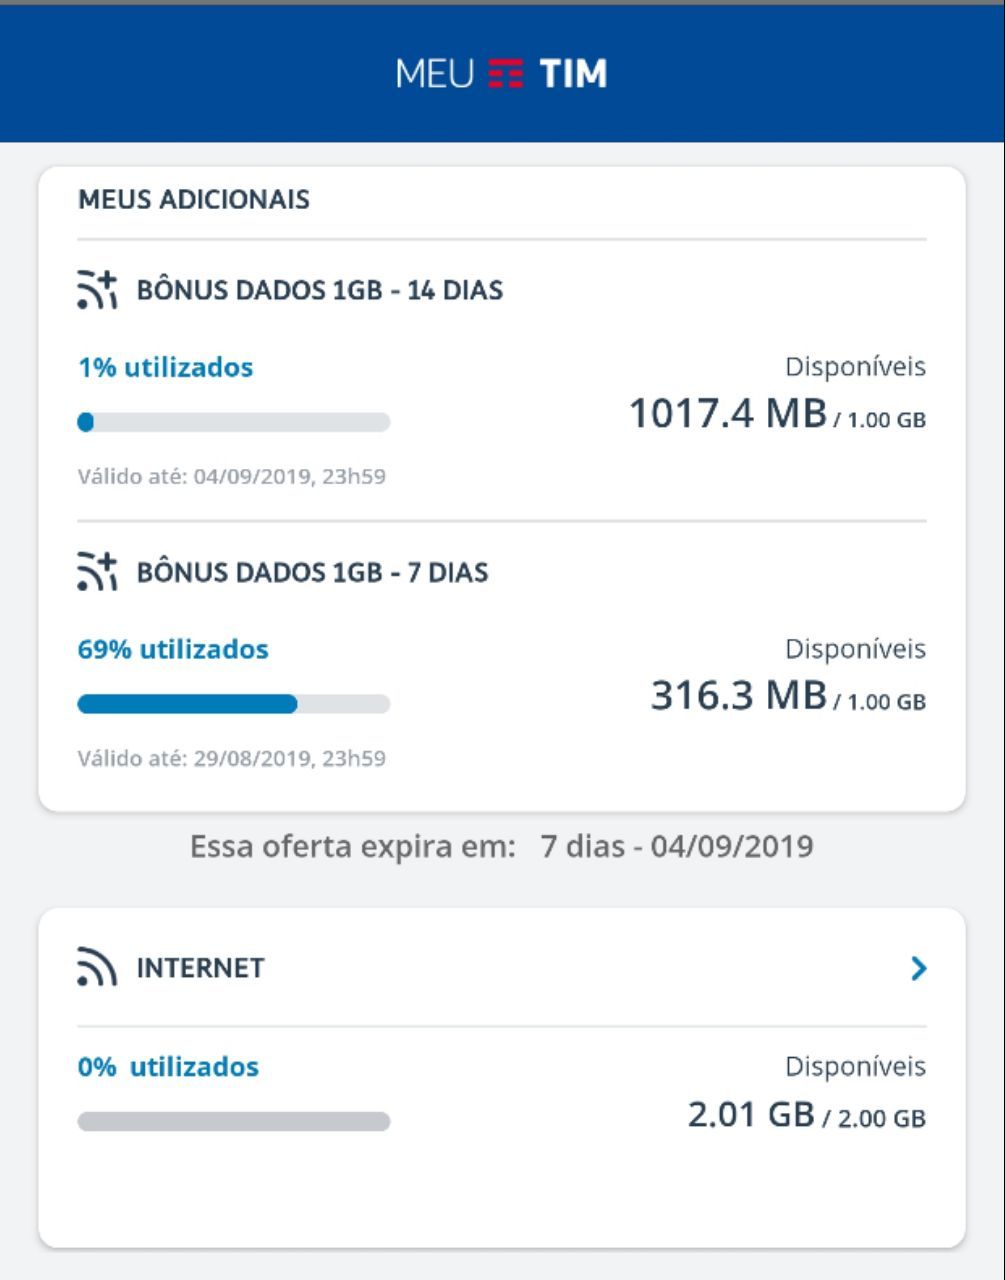The image size is (1005, 1280).
Task: Click the 69% utilizados progress bar
Action: click(x=234, y=704)
